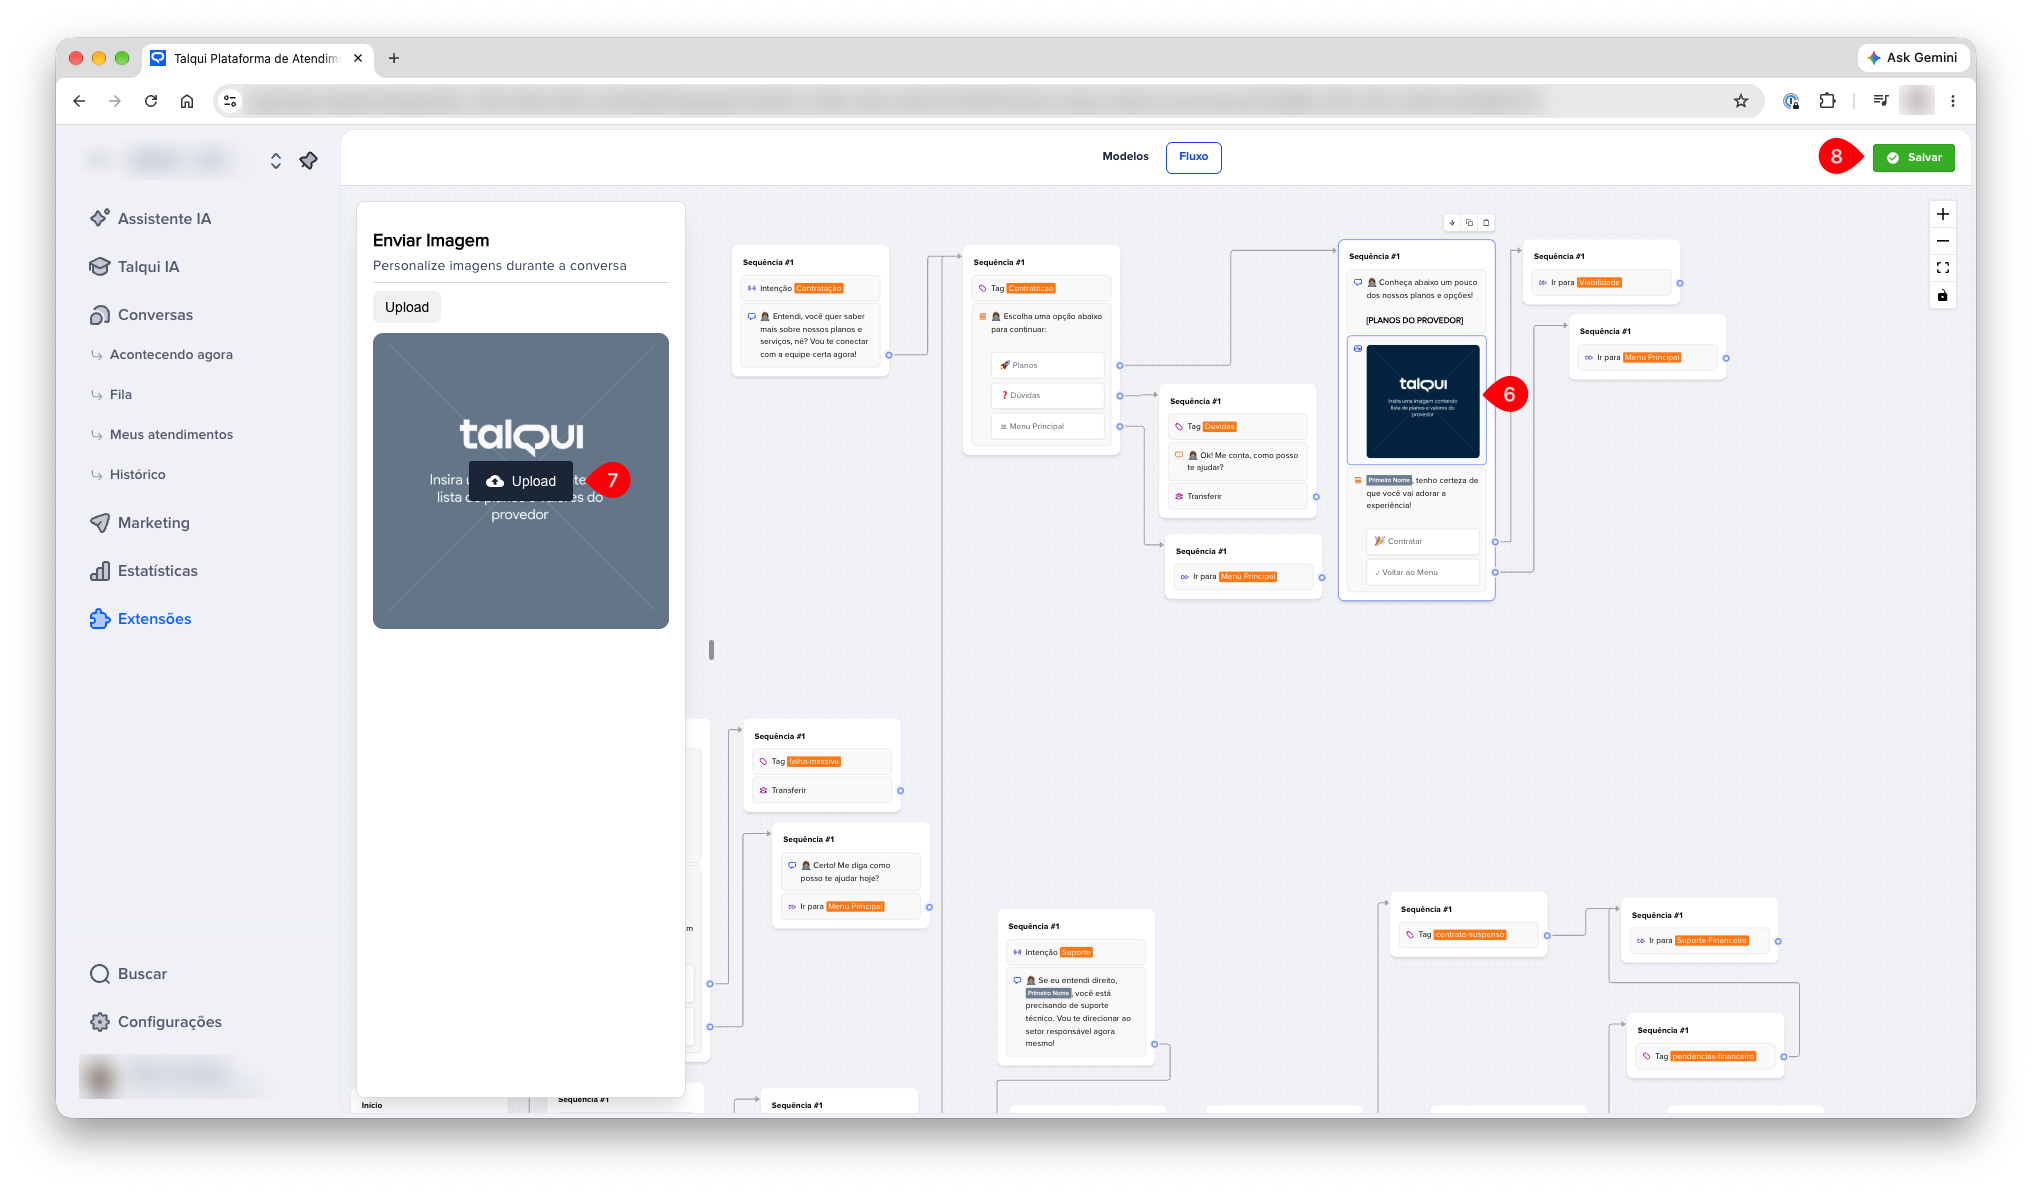Image resolution: width=2032 pixels, height=1192 pixels.
Task: Open Histórico under Conversas
Action: point(137,474)
